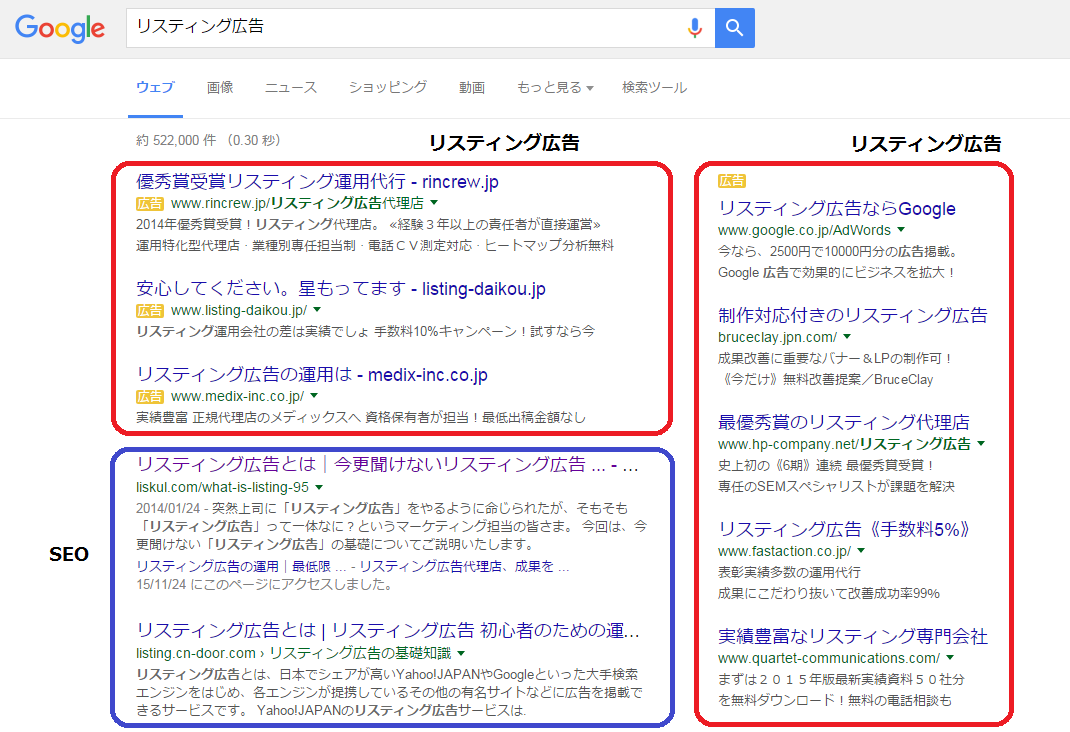This screenshot has height=732, width=1070.
Task: Expand arrow beside www.fastaction.co.jp/
Action: 861,551
